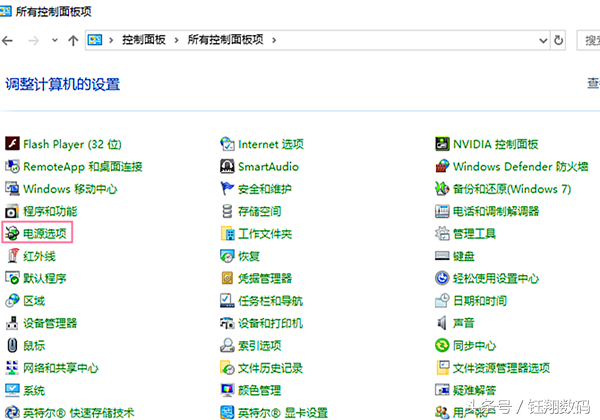600x420 pixels.
Task: Click the 设备和打印机 icon
Action: click(x=227, y=323)
